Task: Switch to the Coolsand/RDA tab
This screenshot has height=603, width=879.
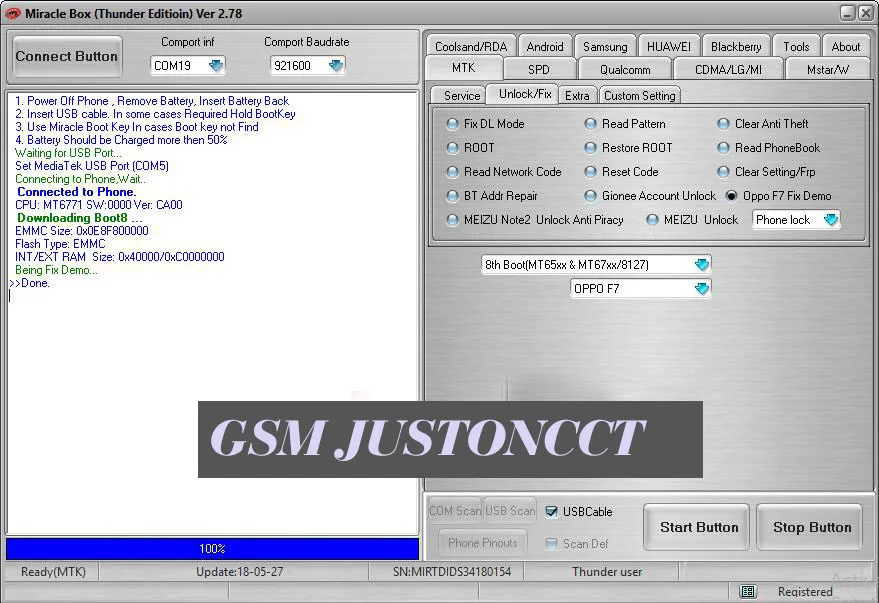Action: coord(471,47)
